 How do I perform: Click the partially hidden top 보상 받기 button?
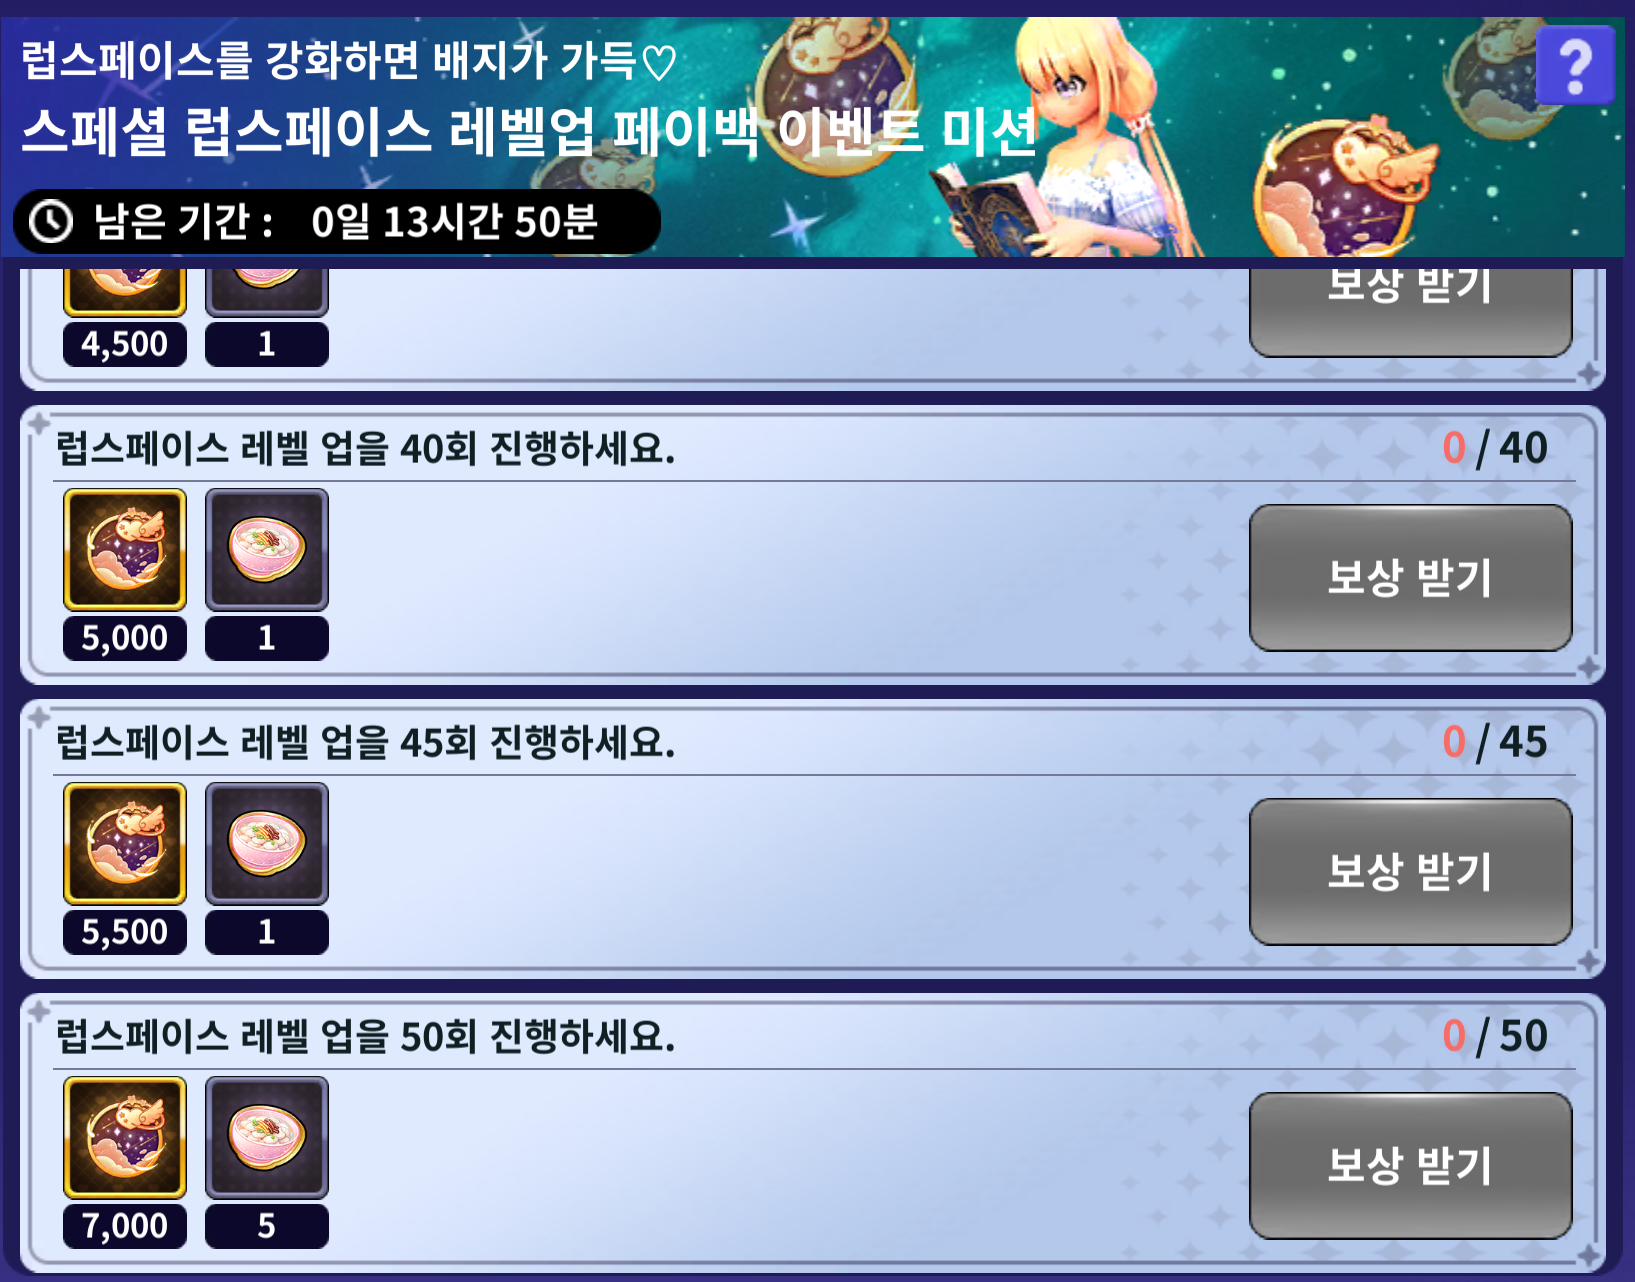click(x=1410, y=312)
